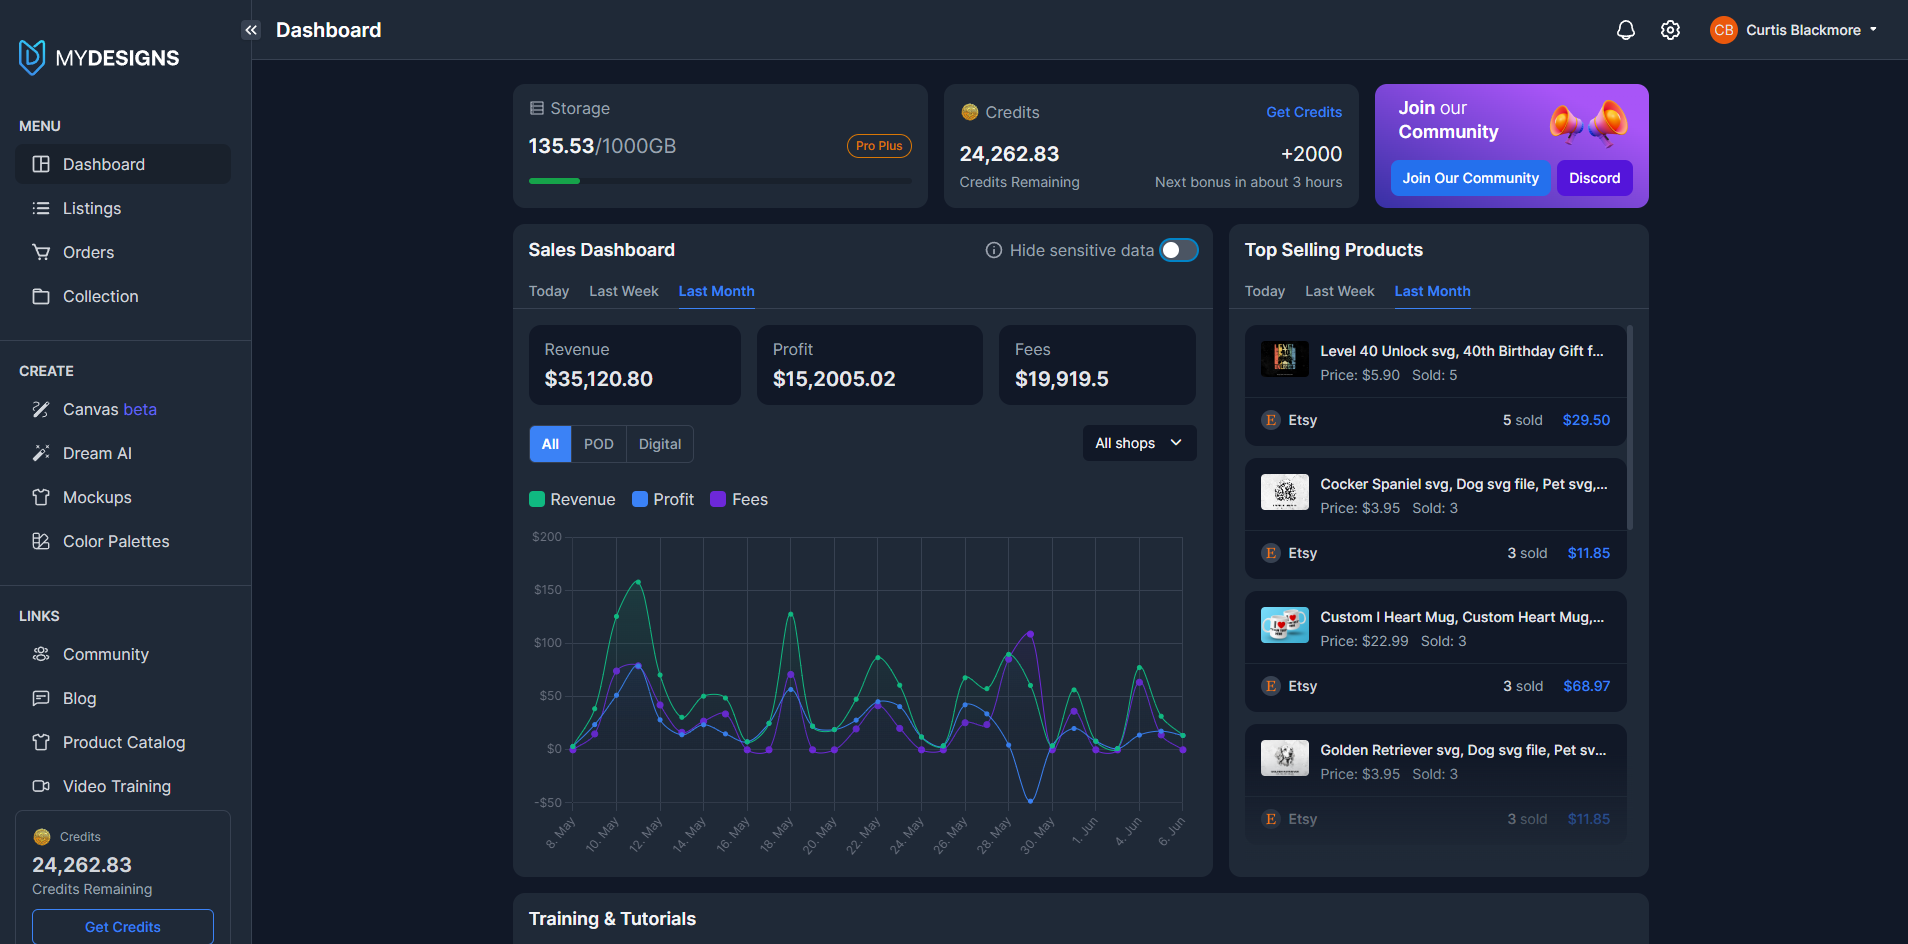Select the POD filter
Screen dimensions: 1908x944
598,443
